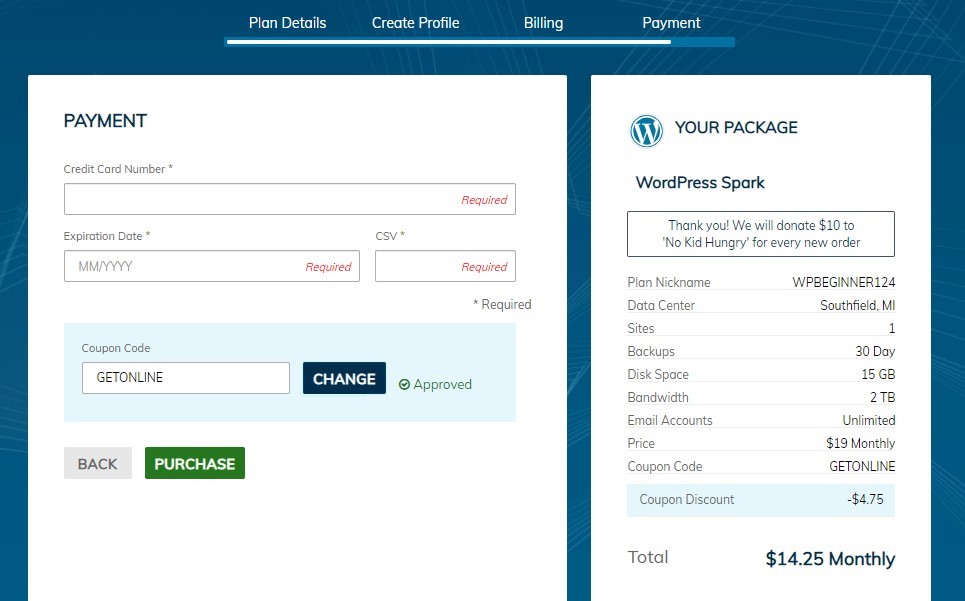965x601 pixels.
Task: Click the Expiration Date MM/YYYY field
Action: [212, 266]
